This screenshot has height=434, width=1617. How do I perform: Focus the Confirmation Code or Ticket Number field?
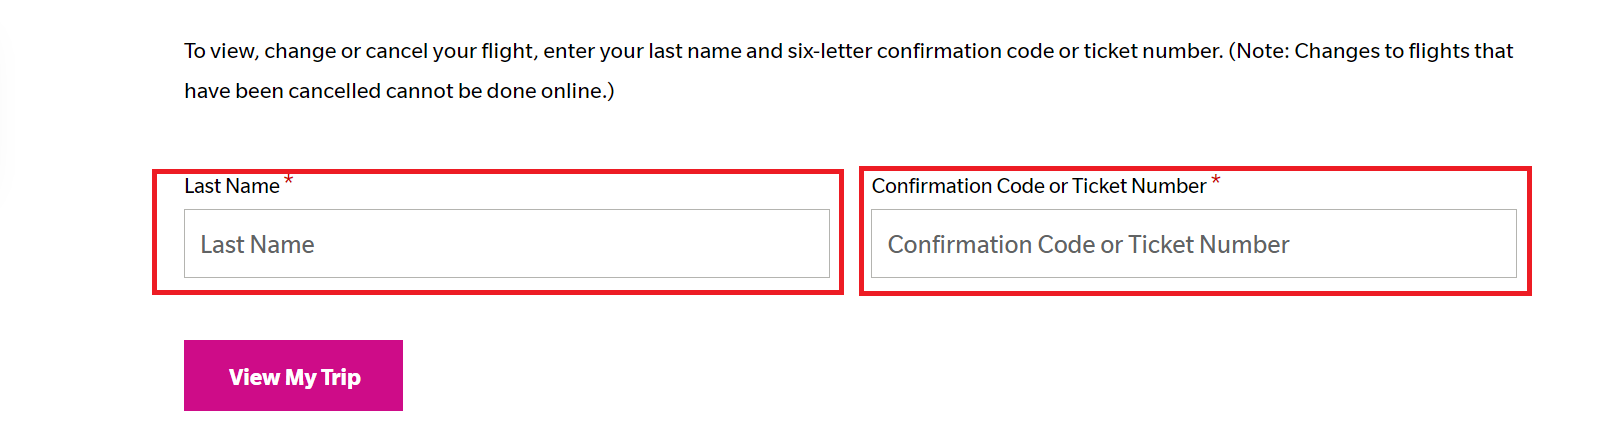[x=1194, y=243]
